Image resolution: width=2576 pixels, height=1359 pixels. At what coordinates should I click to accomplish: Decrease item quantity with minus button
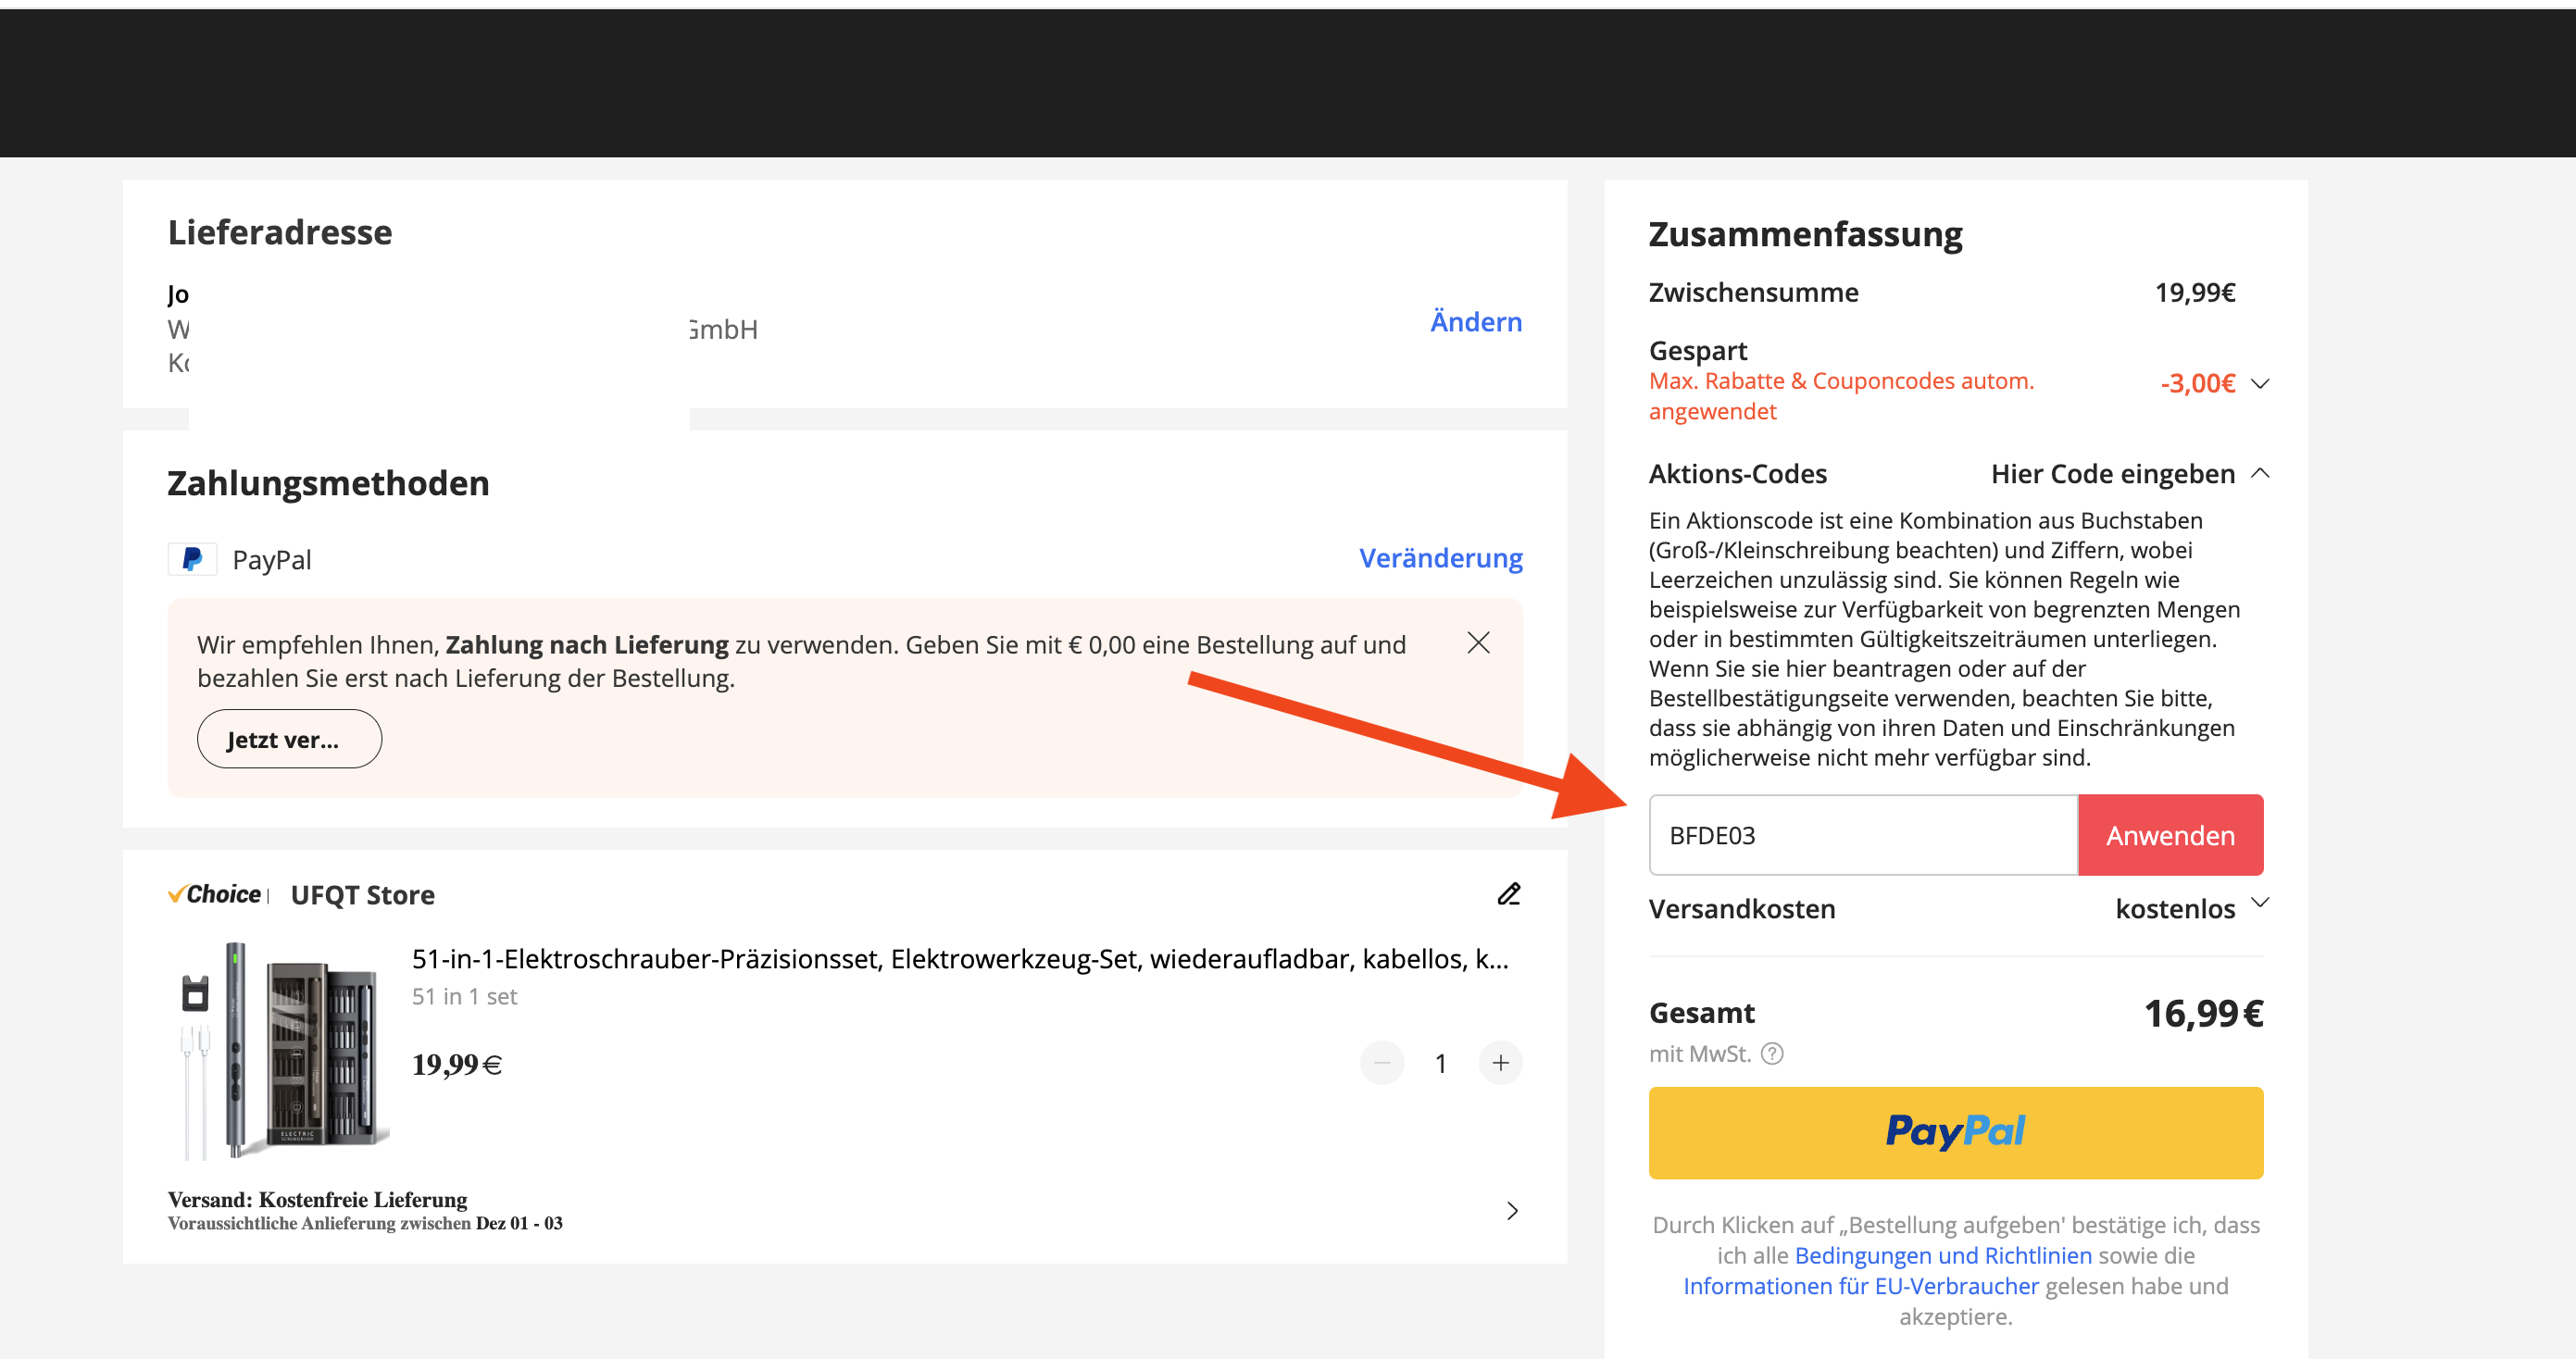coord(1382,1063)
